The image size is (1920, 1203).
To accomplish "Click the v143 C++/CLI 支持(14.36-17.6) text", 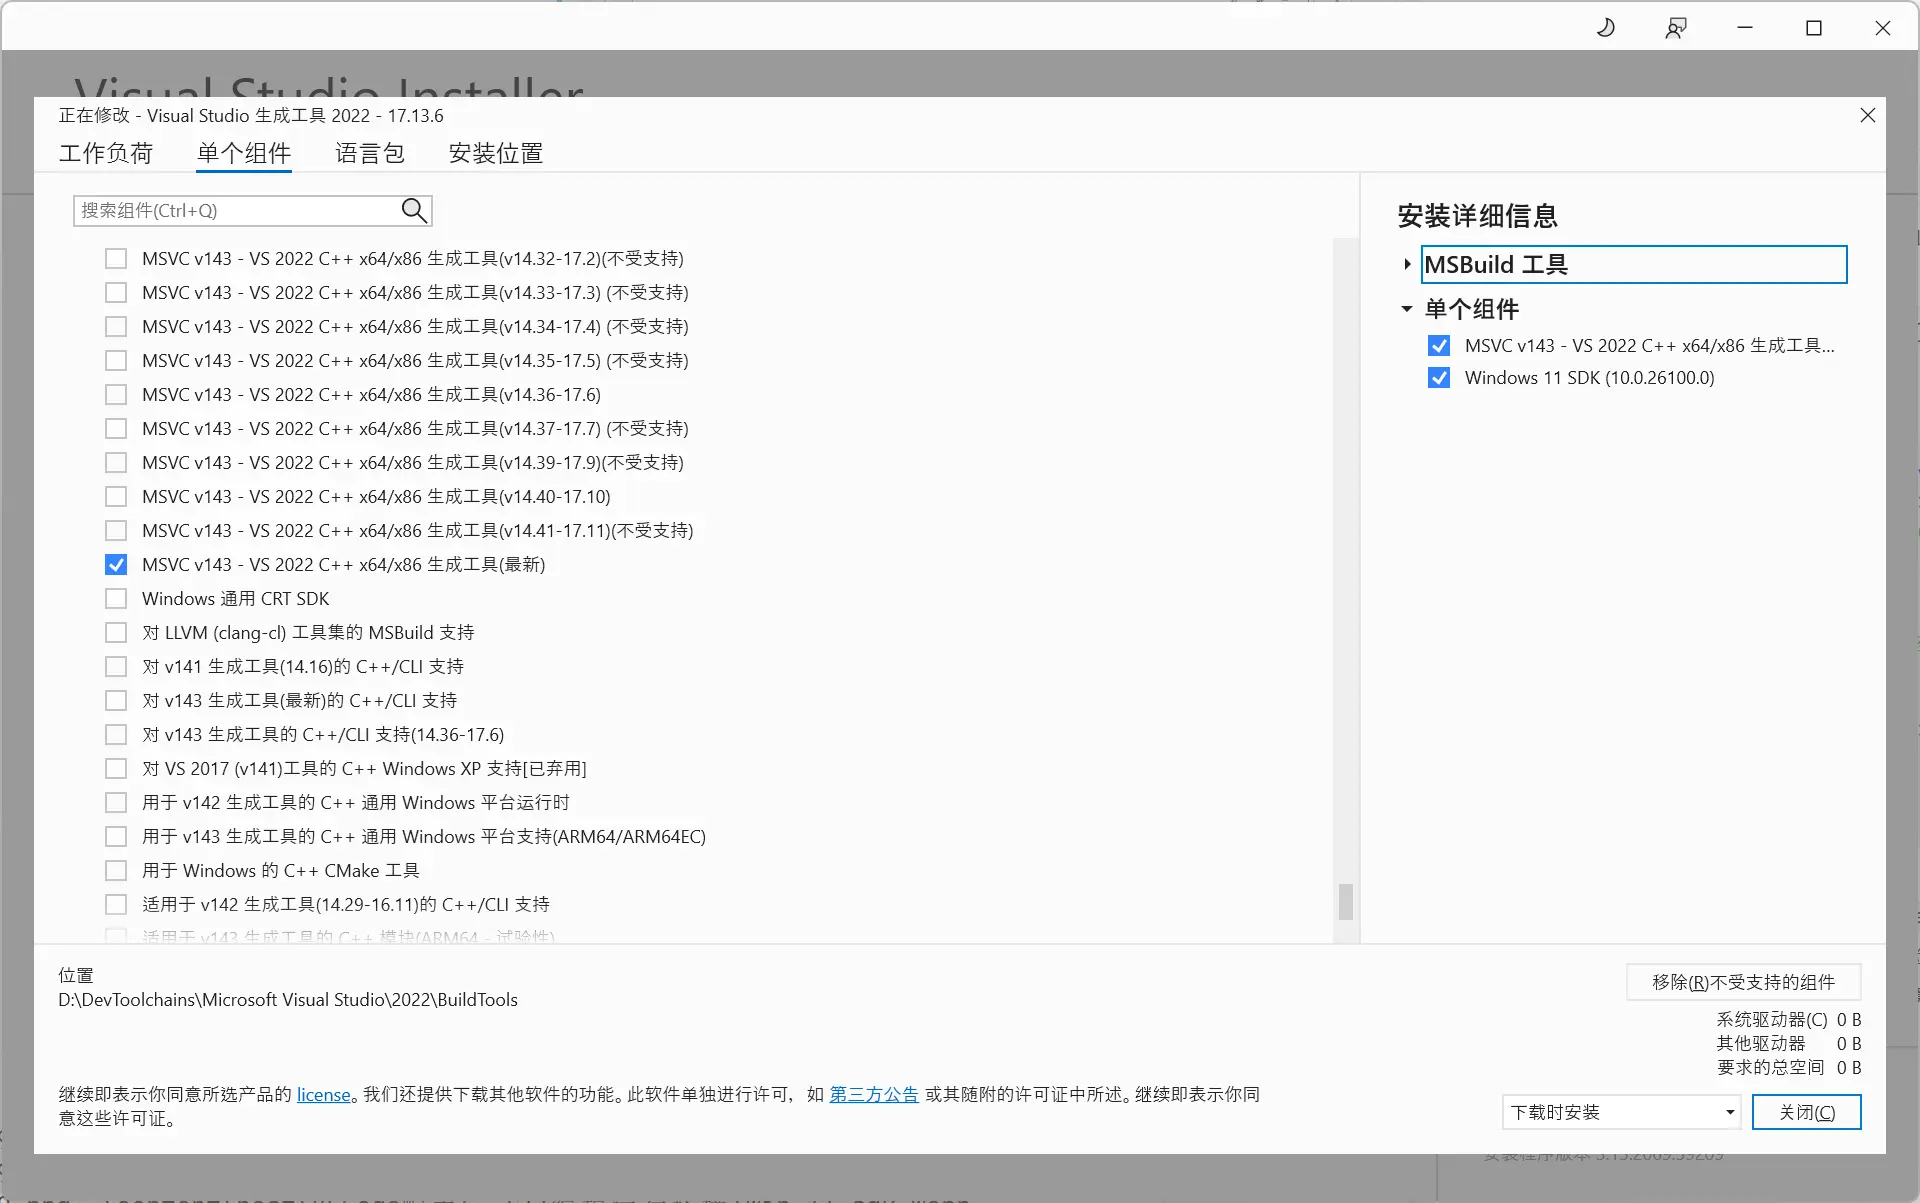I will [x=323, y=735].
